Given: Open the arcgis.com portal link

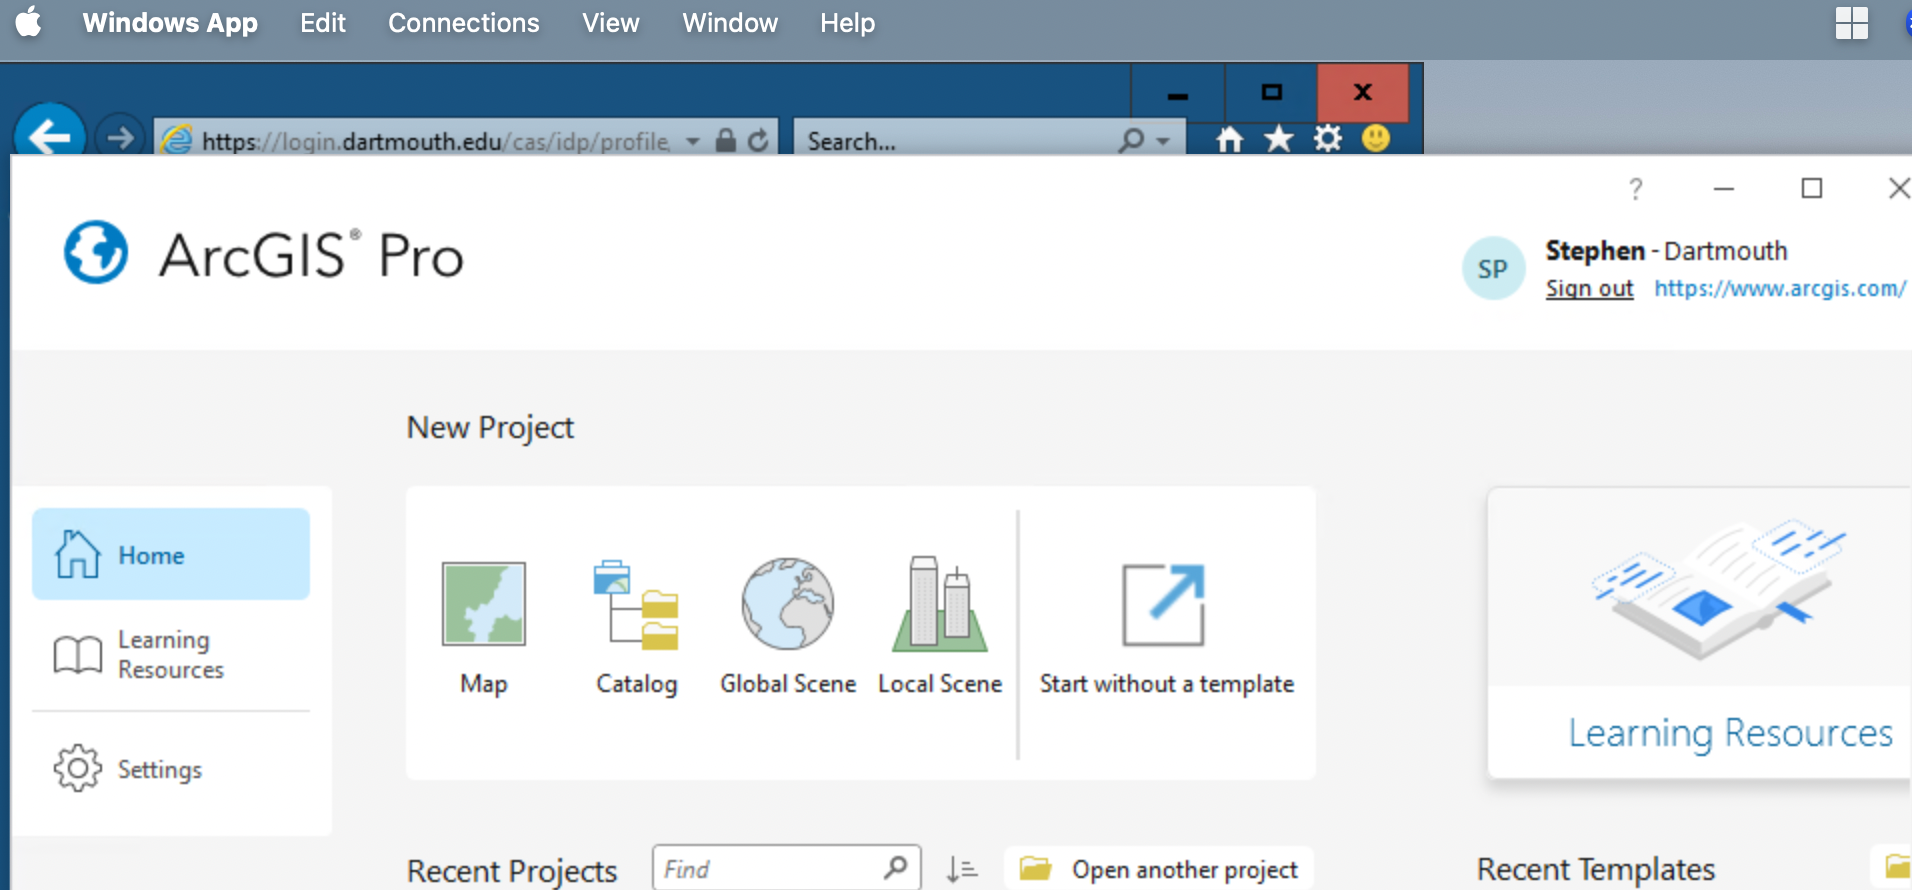Looking at the screenshot, I should tap(1780, 288).
